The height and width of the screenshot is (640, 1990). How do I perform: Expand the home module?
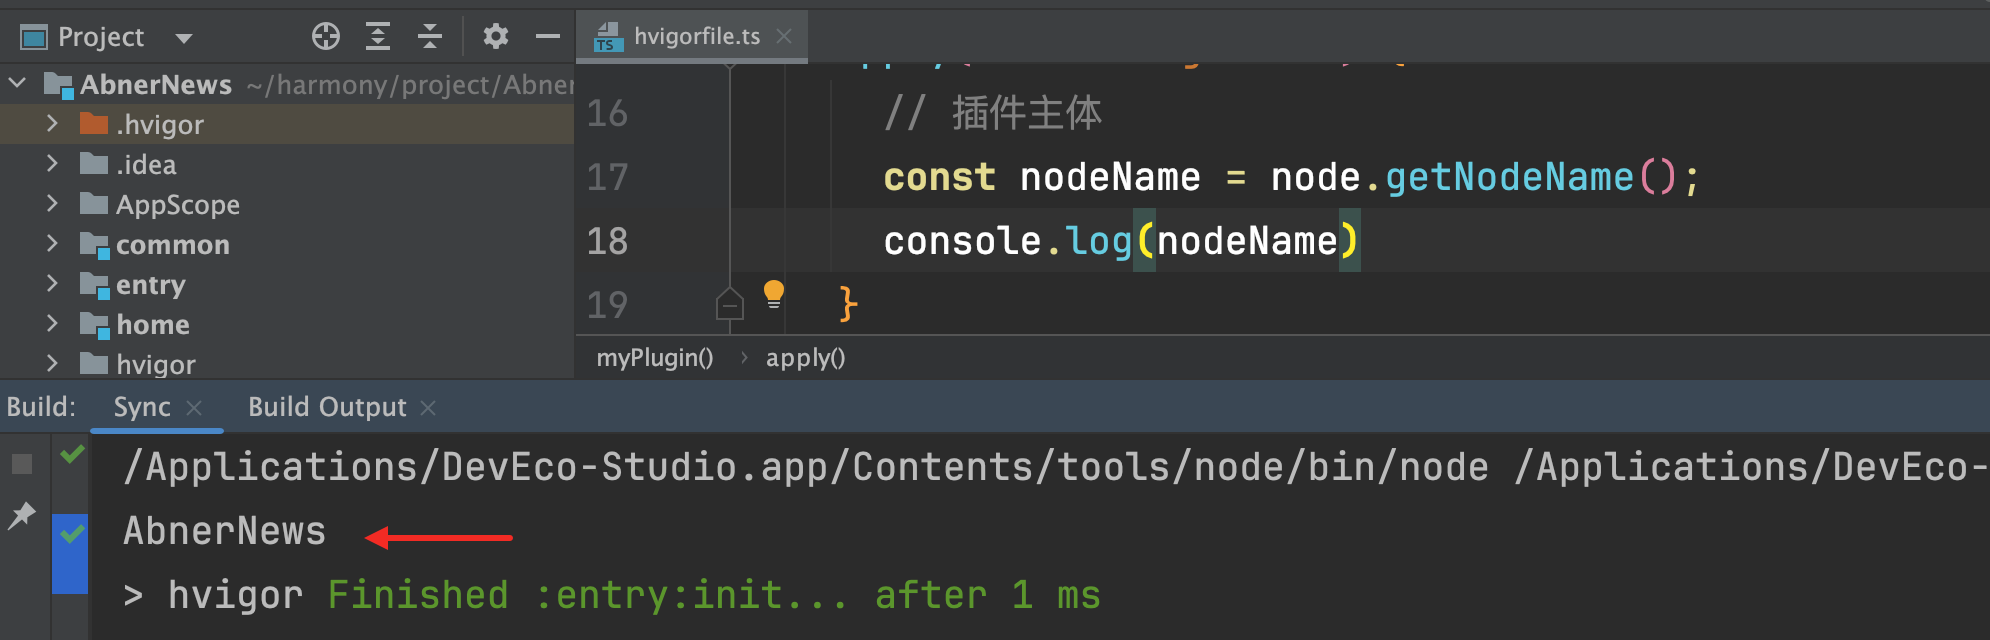[52, 324]
